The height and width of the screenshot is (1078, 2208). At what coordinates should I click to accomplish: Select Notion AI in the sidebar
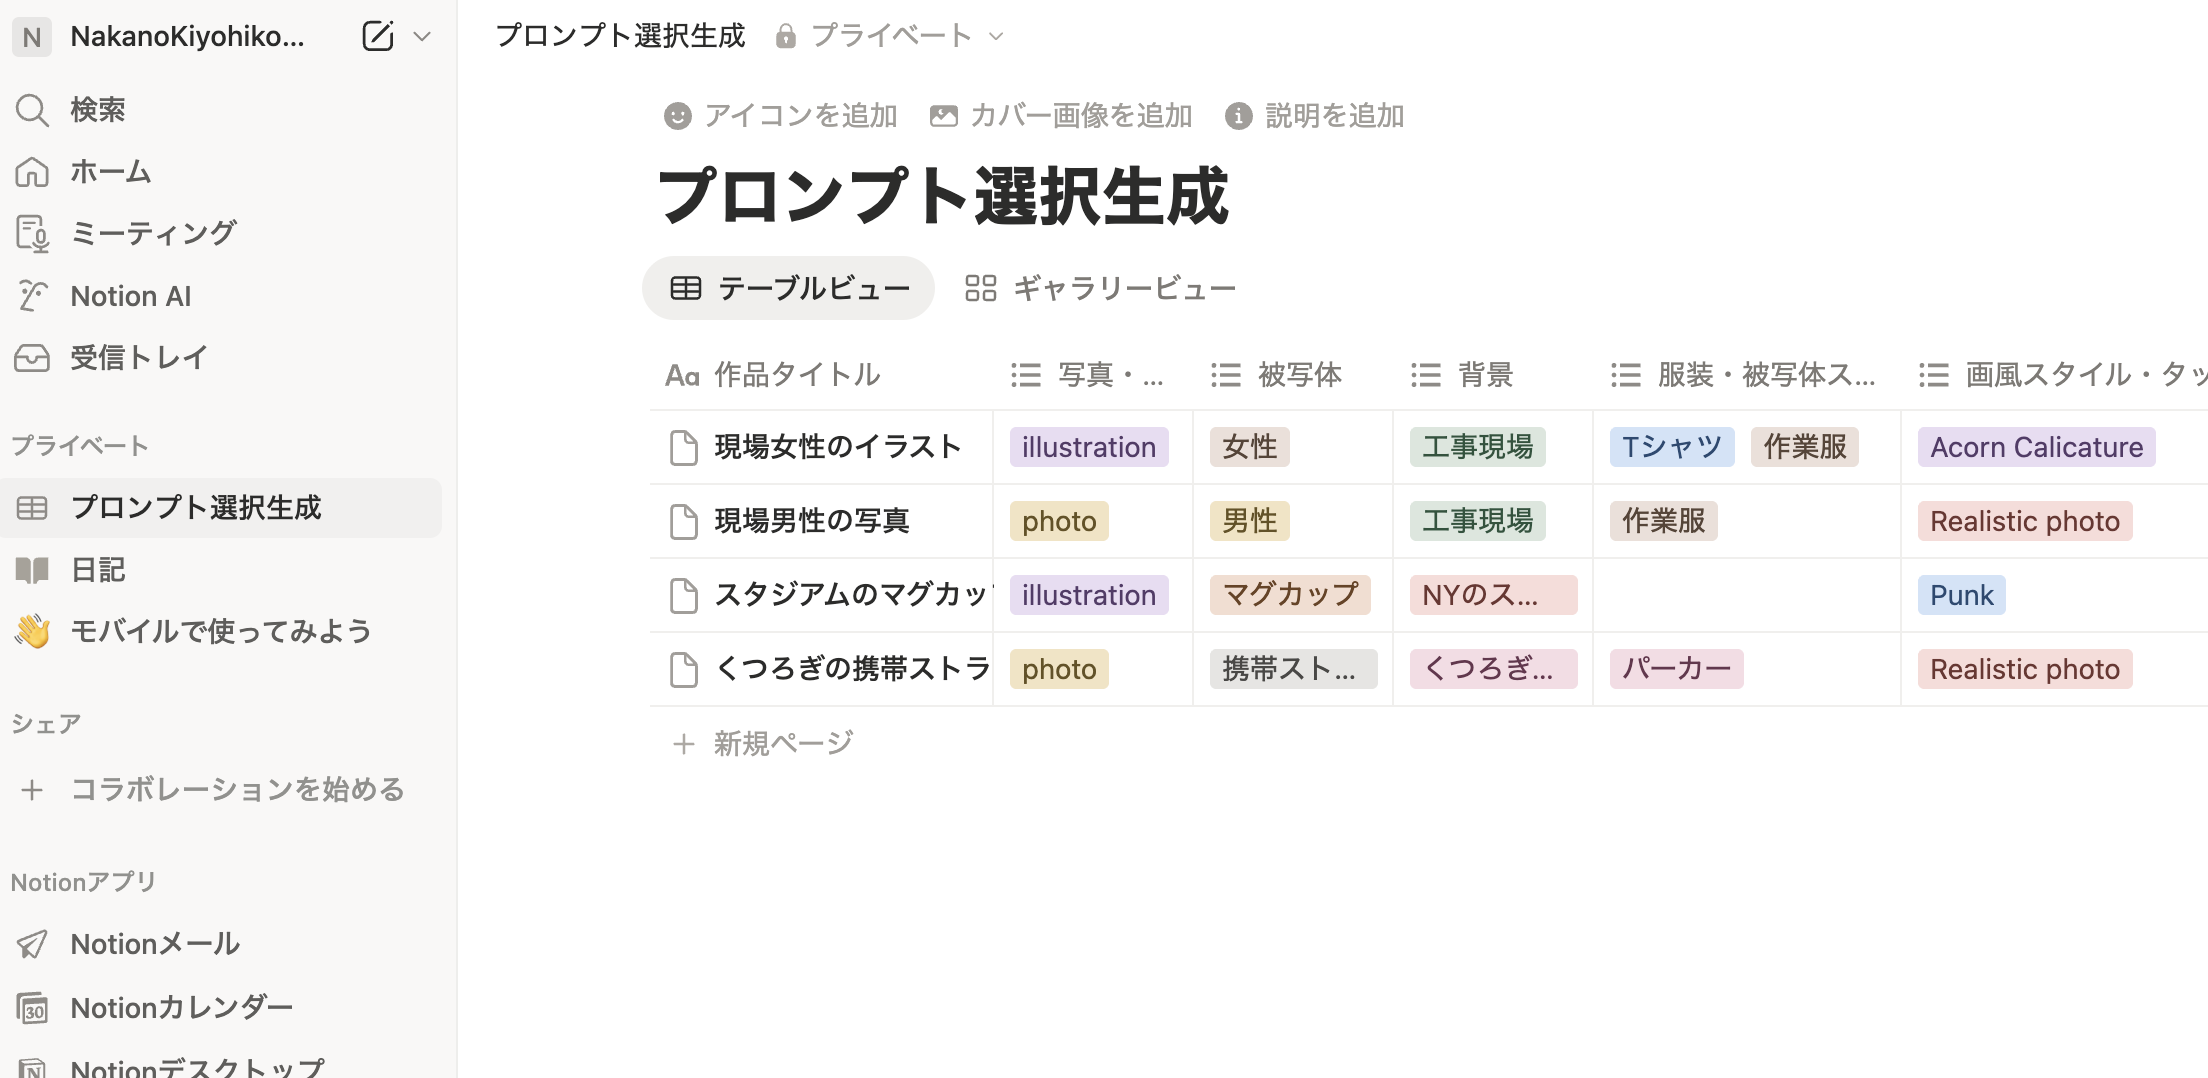pos(130,295)
